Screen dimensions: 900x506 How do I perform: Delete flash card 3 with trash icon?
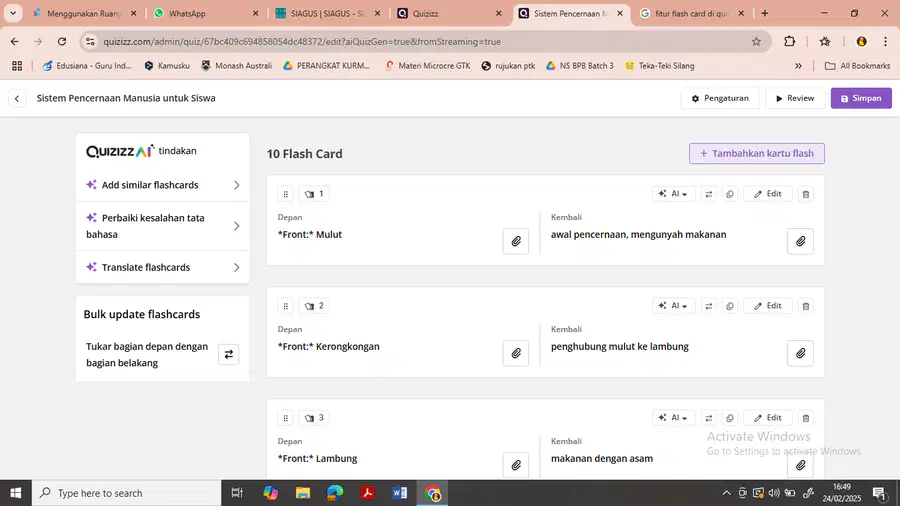(805, 418)
